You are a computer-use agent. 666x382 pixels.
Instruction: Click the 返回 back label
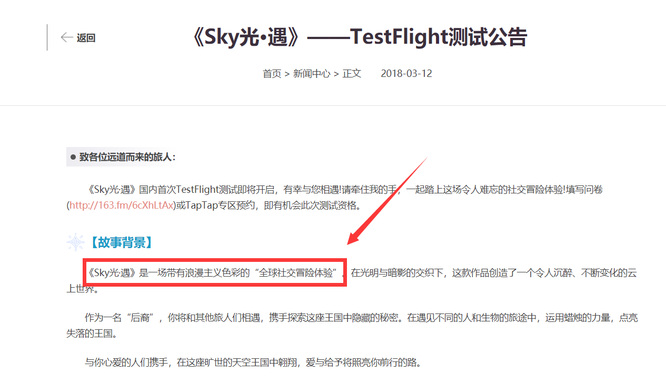point(86,38)
